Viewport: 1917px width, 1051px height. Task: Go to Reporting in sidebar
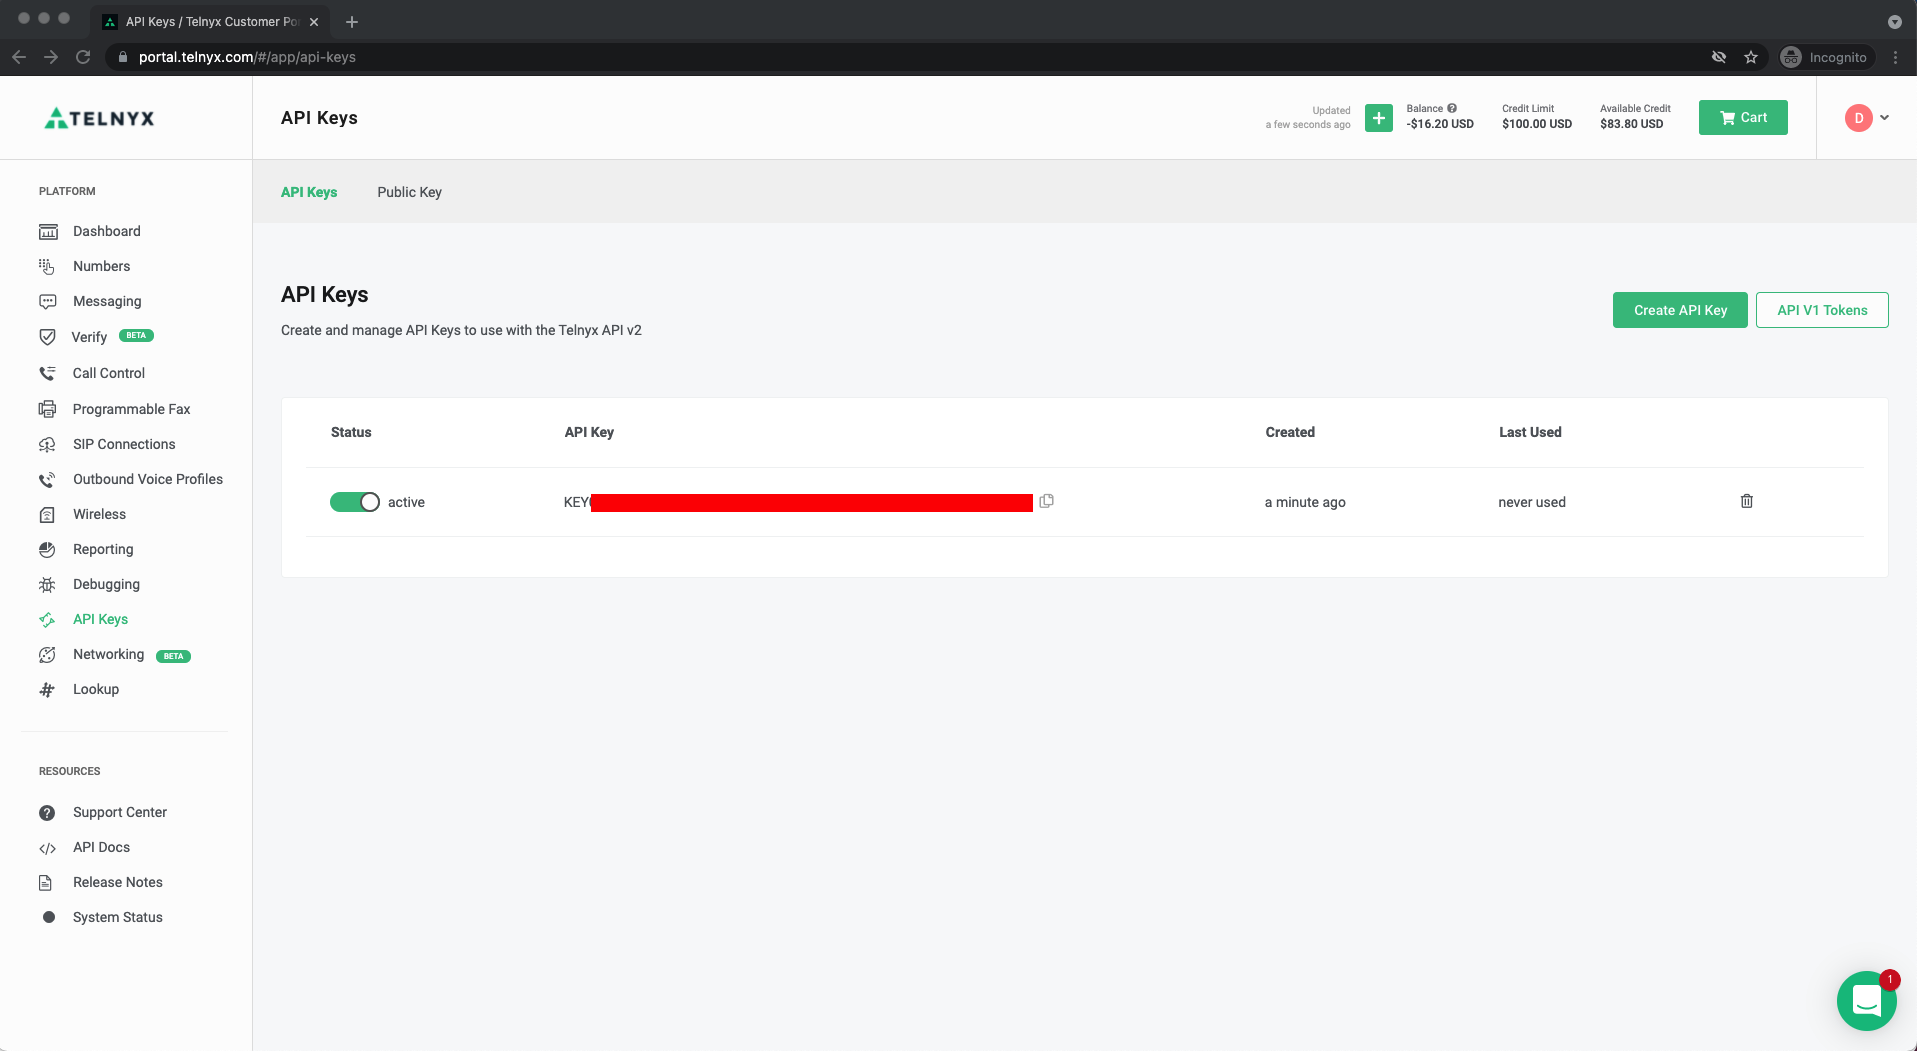pos(103,549)
